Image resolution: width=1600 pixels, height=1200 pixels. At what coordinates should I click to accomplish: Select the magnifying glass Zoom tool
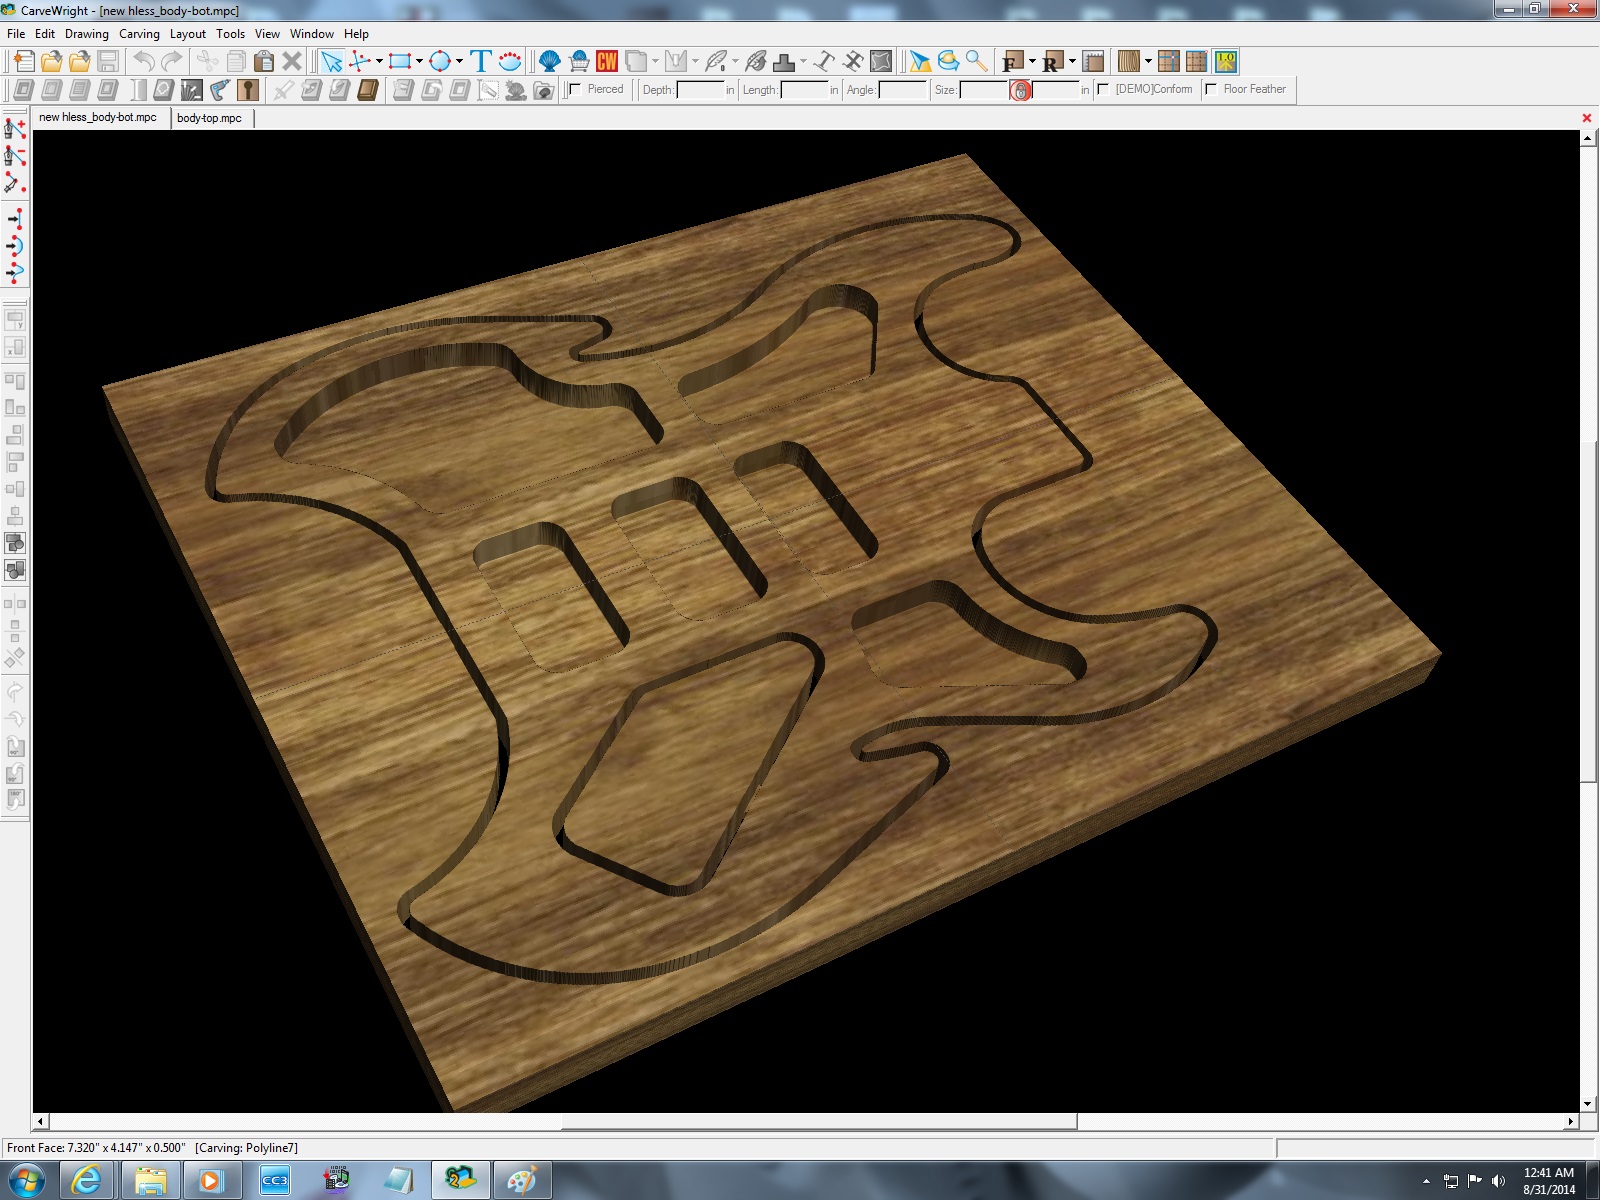click(976, 61)
